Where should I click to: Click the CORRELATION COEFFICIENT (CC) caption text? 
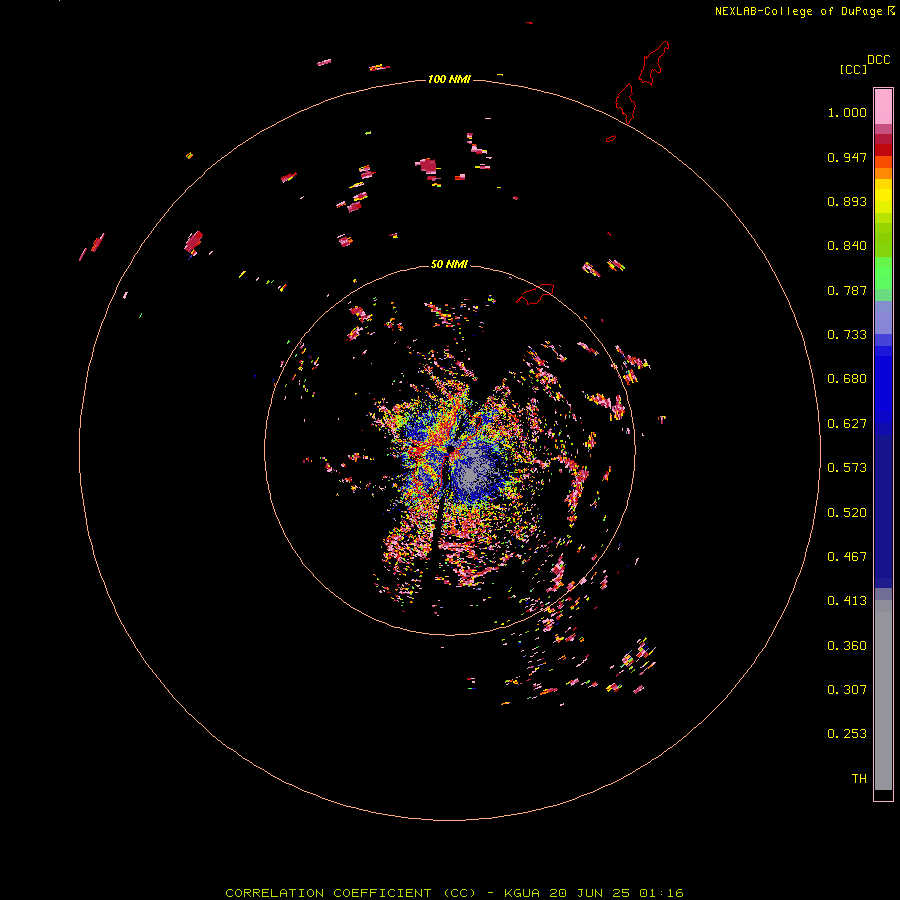[351, 893]
